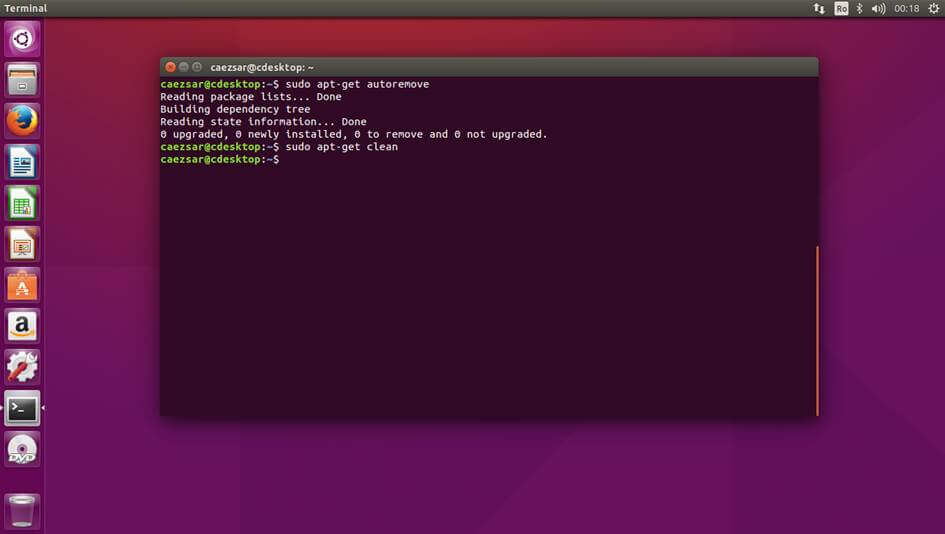Open LibreOffice Impress presentation app
This screenshot has width=945, height=534.
point(22,244)
